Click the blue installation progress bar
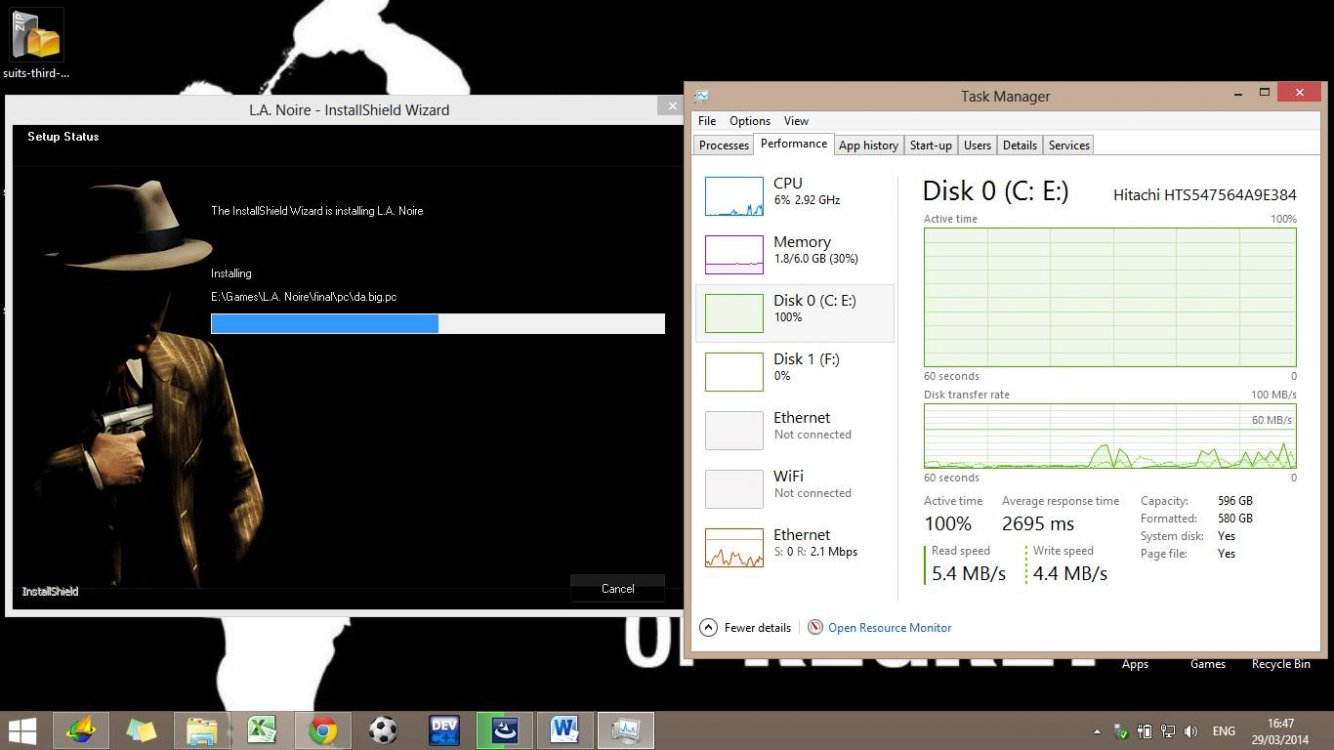 tap(438, 323)
